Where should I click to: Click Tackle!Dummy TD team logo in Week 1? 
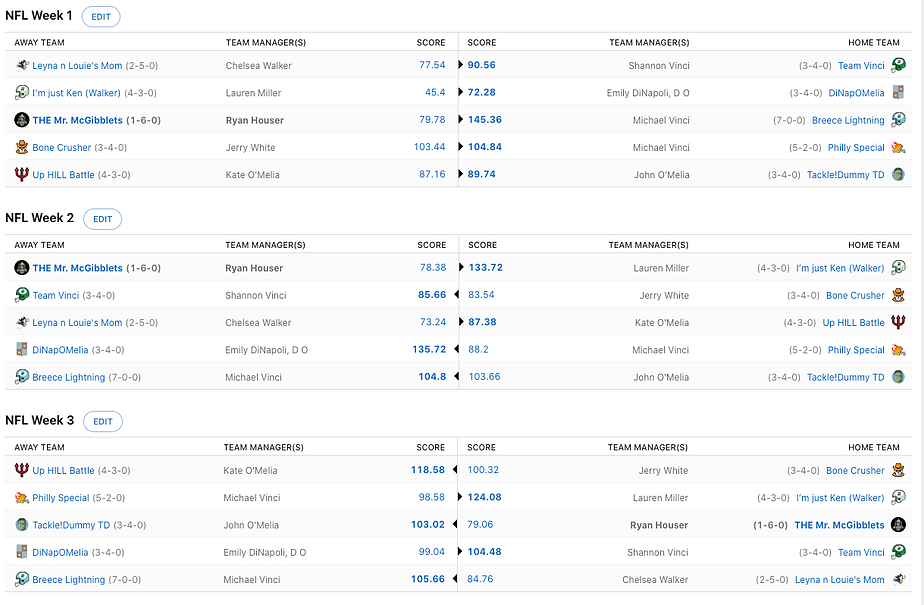pos(898,175)
